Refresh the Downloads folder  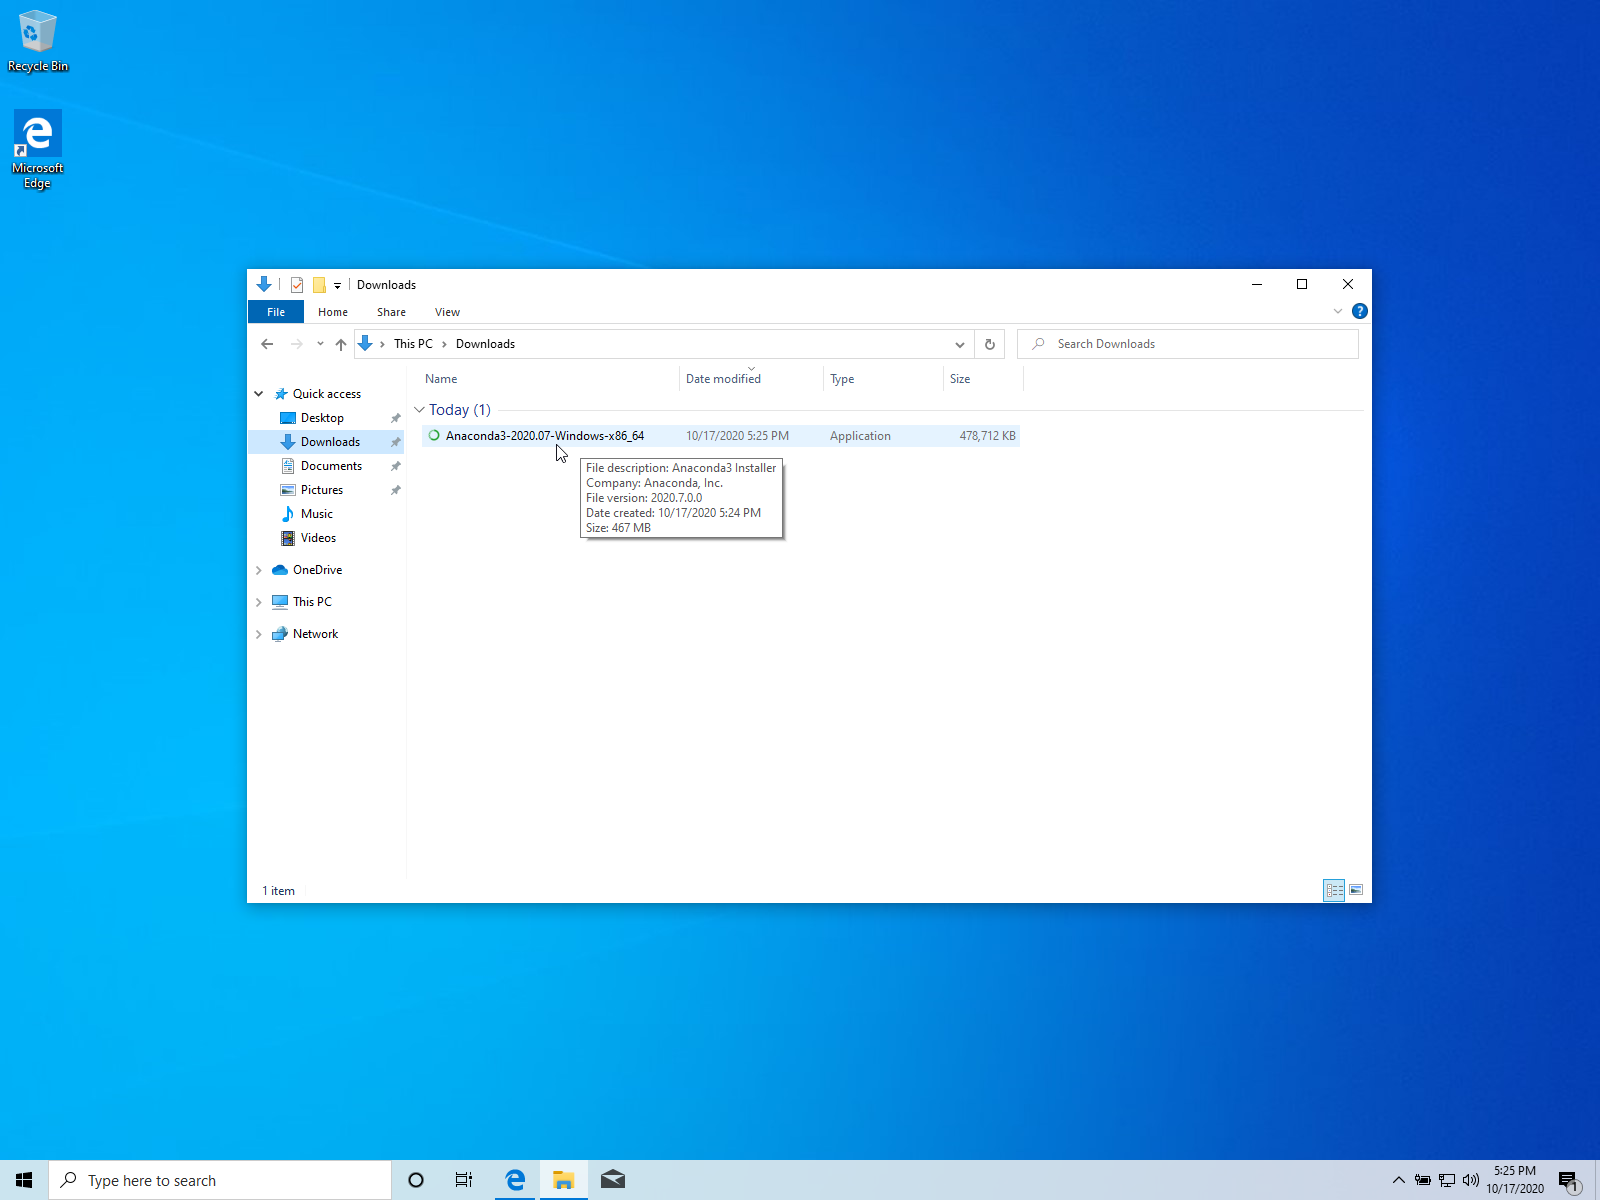(x=990, y=344)
